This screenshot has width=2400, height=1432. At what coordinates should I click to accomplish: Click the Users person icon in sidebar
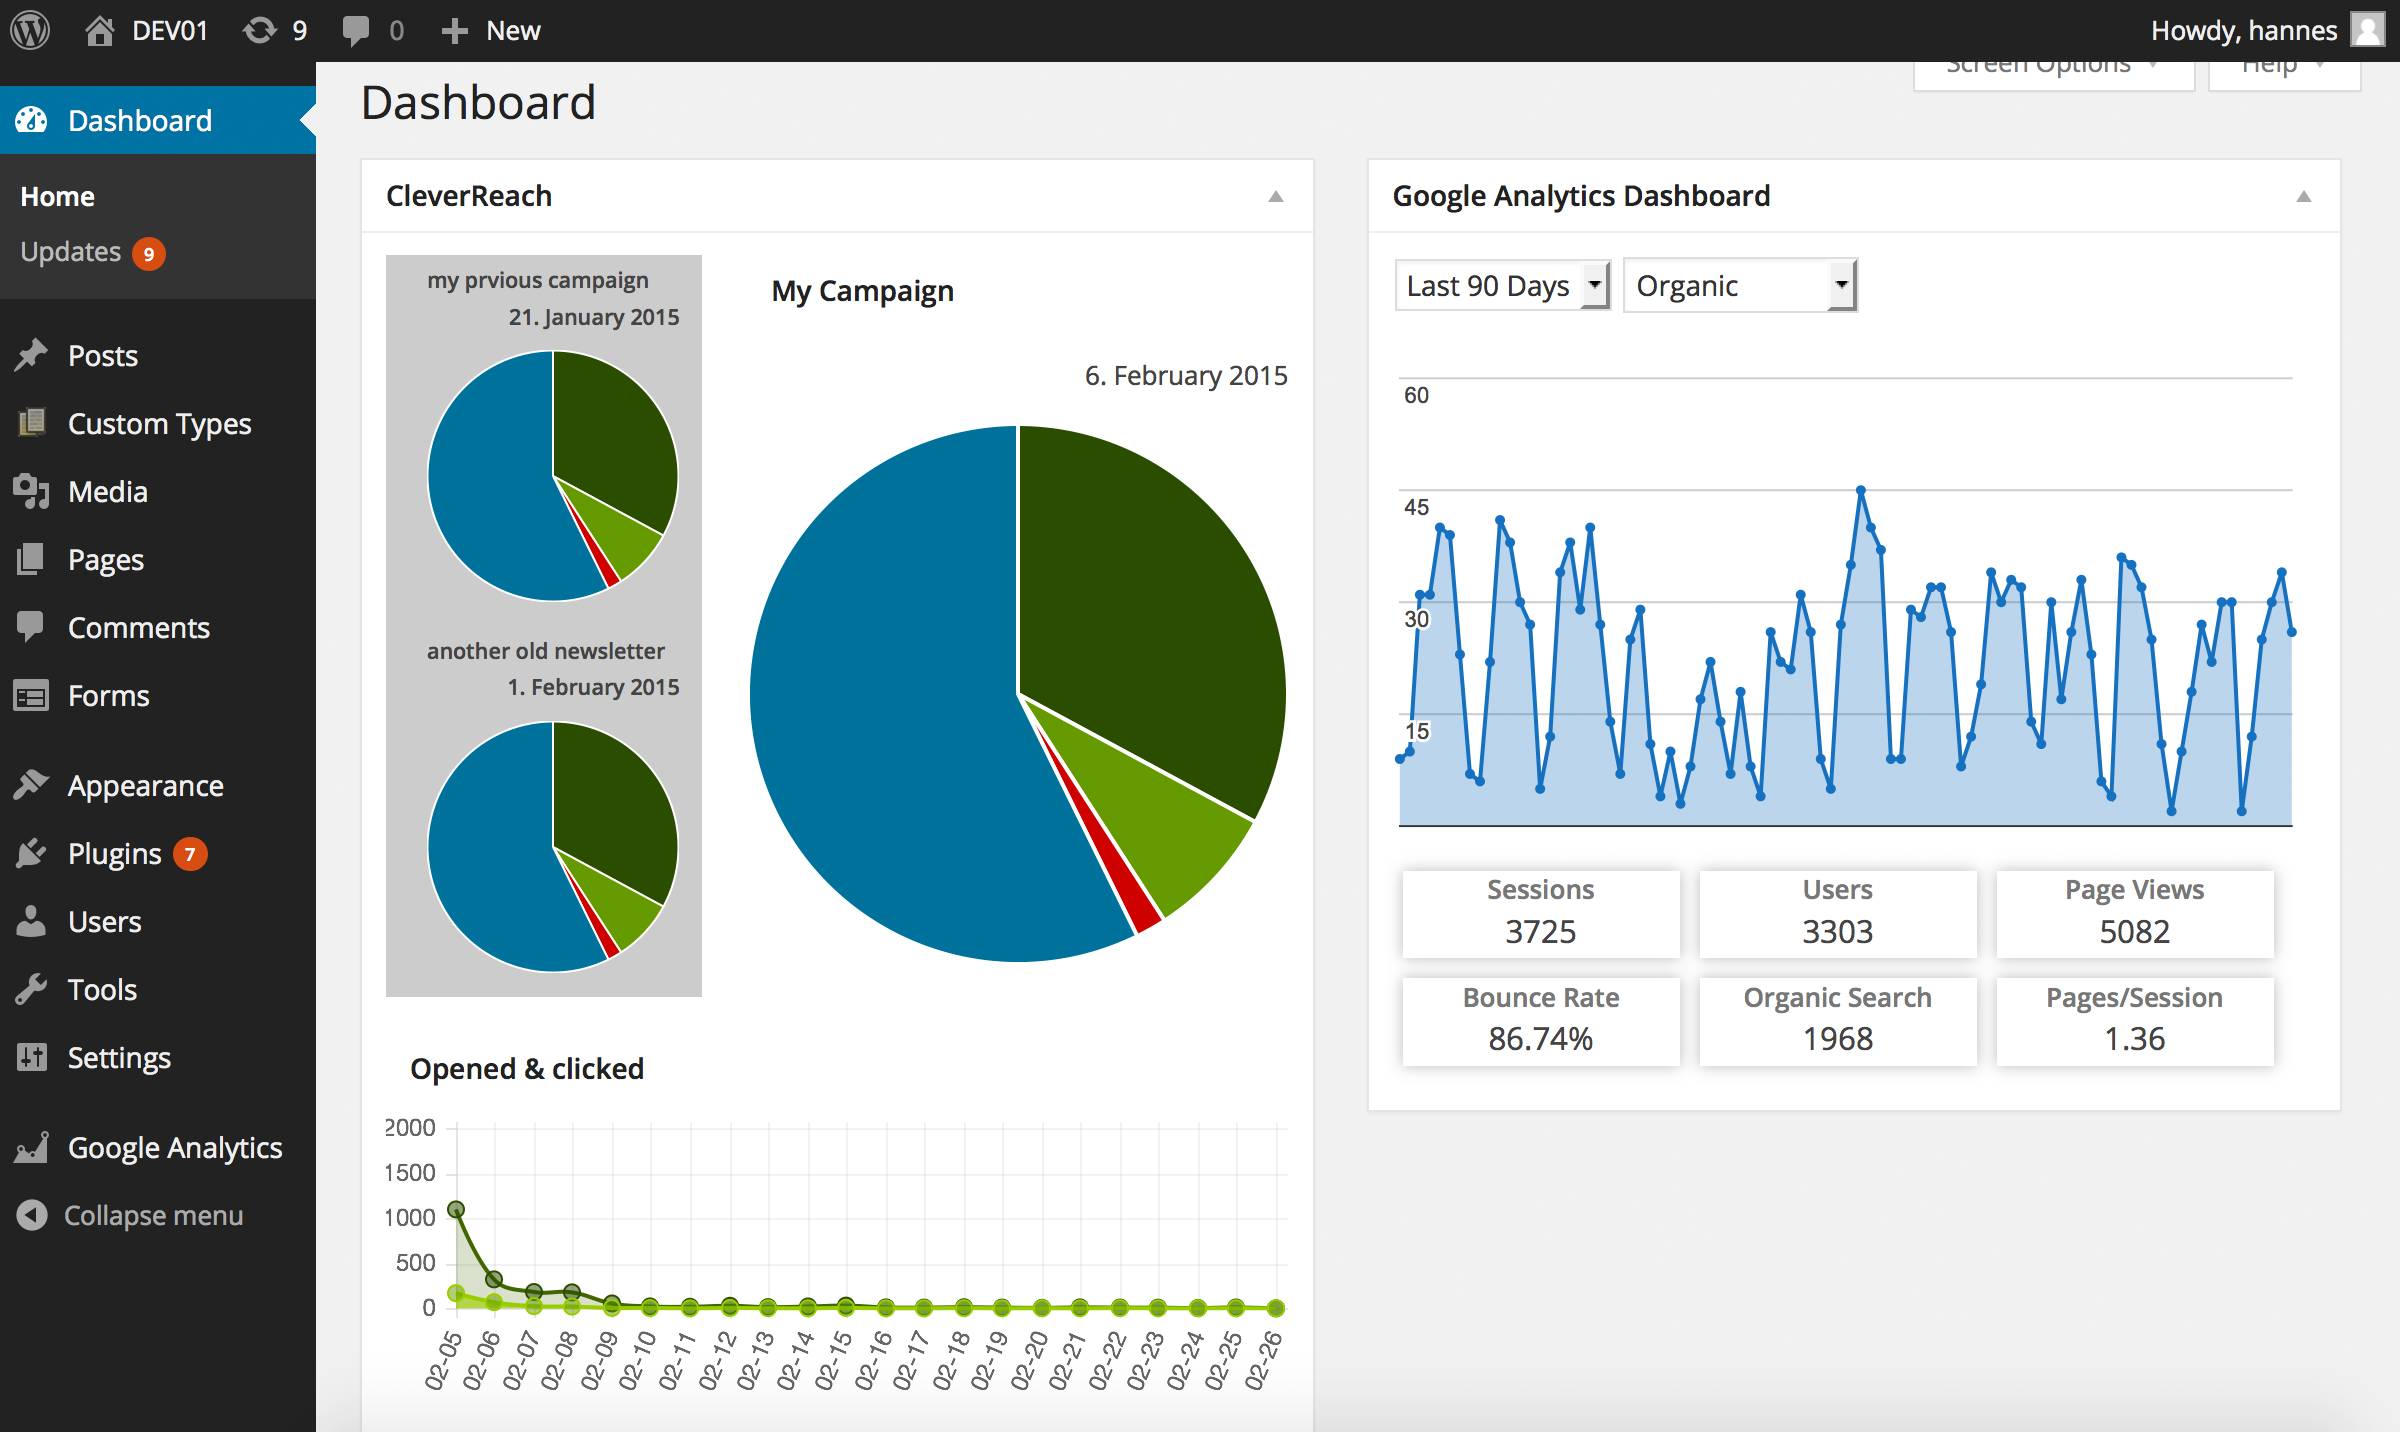(31, 921)
